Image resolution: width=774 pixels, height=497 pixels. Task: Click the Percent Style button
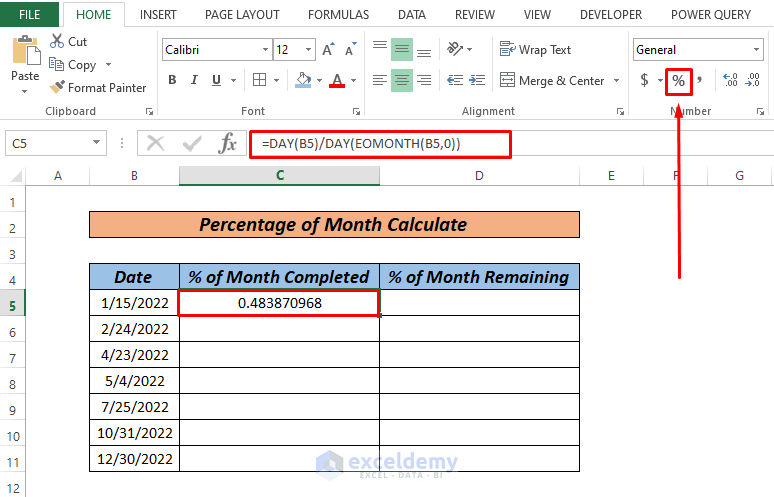(x=679, y=81)
